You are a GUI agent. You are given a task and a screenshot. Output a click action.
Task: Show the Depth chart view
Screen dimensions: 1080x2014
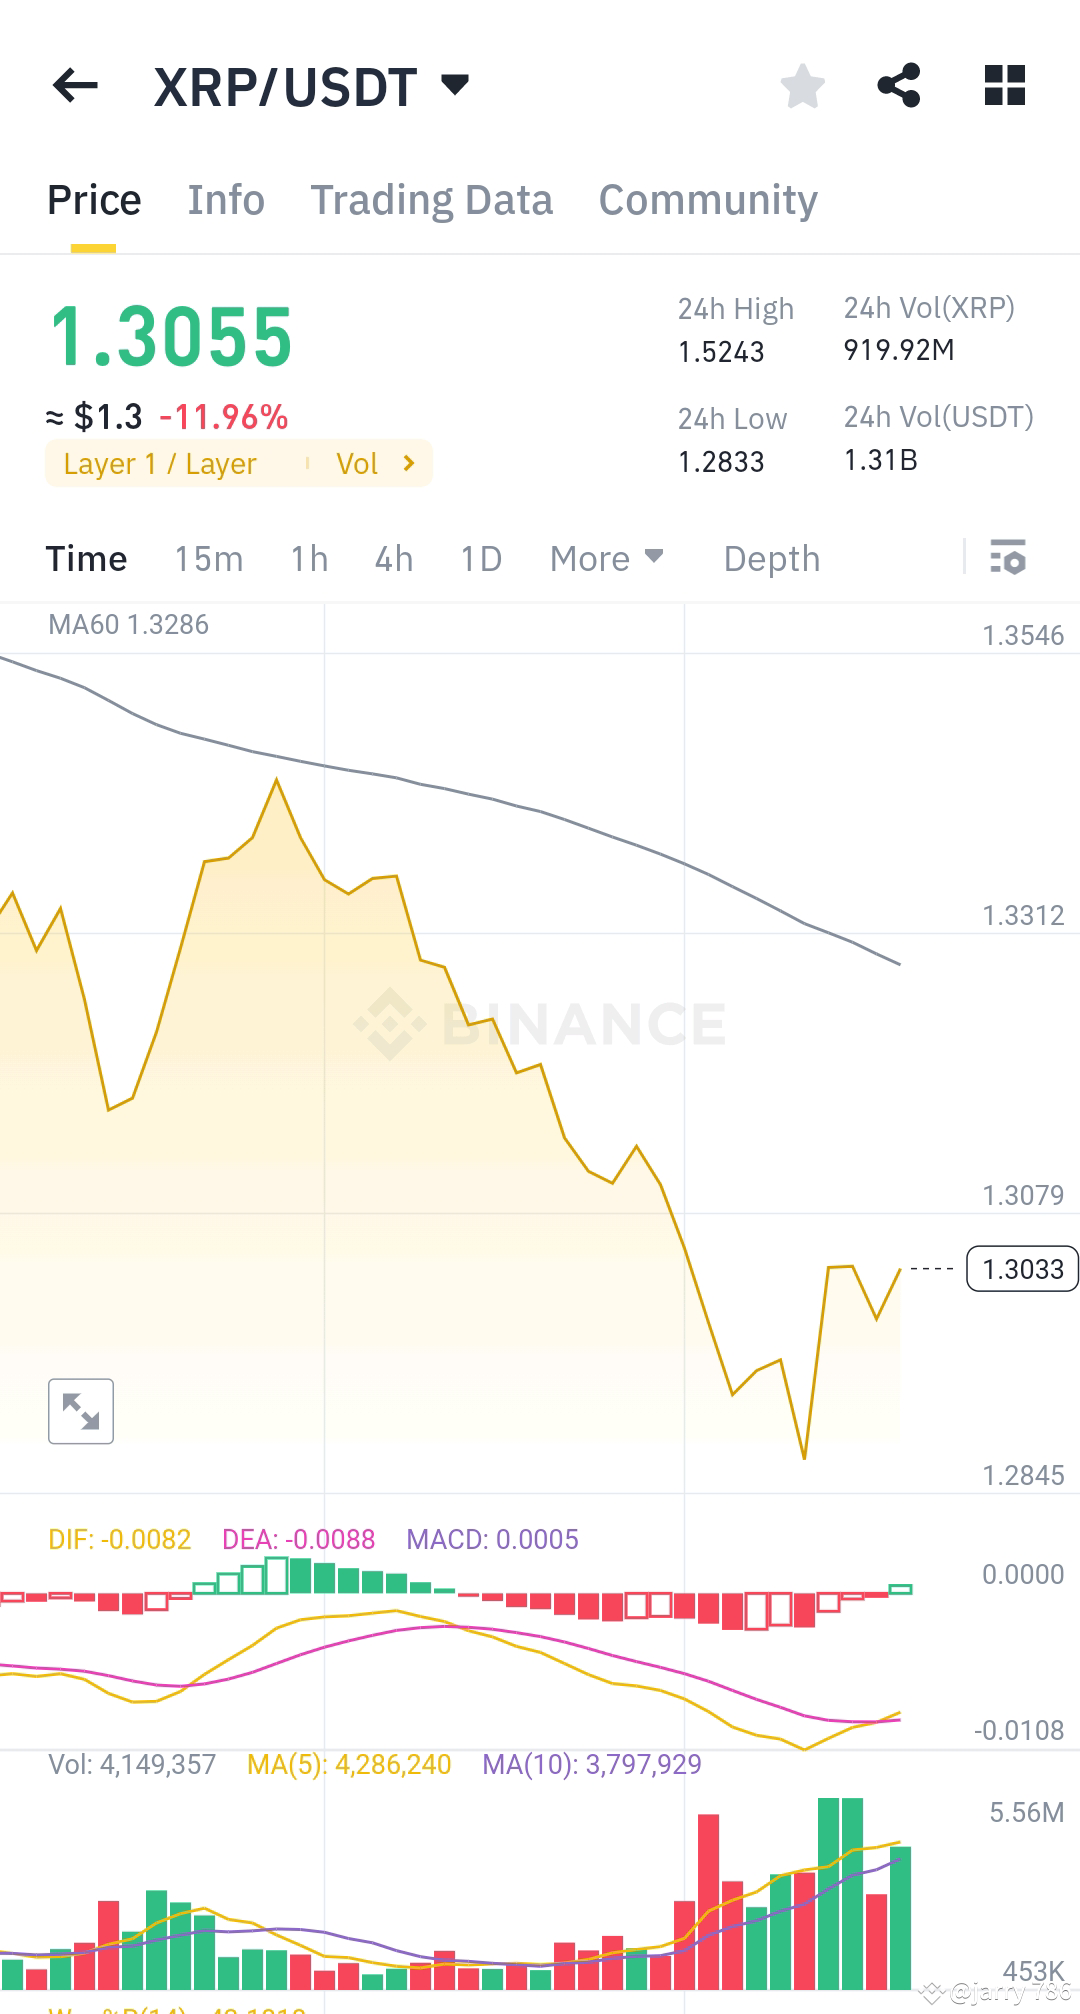(x=771, y=558)
